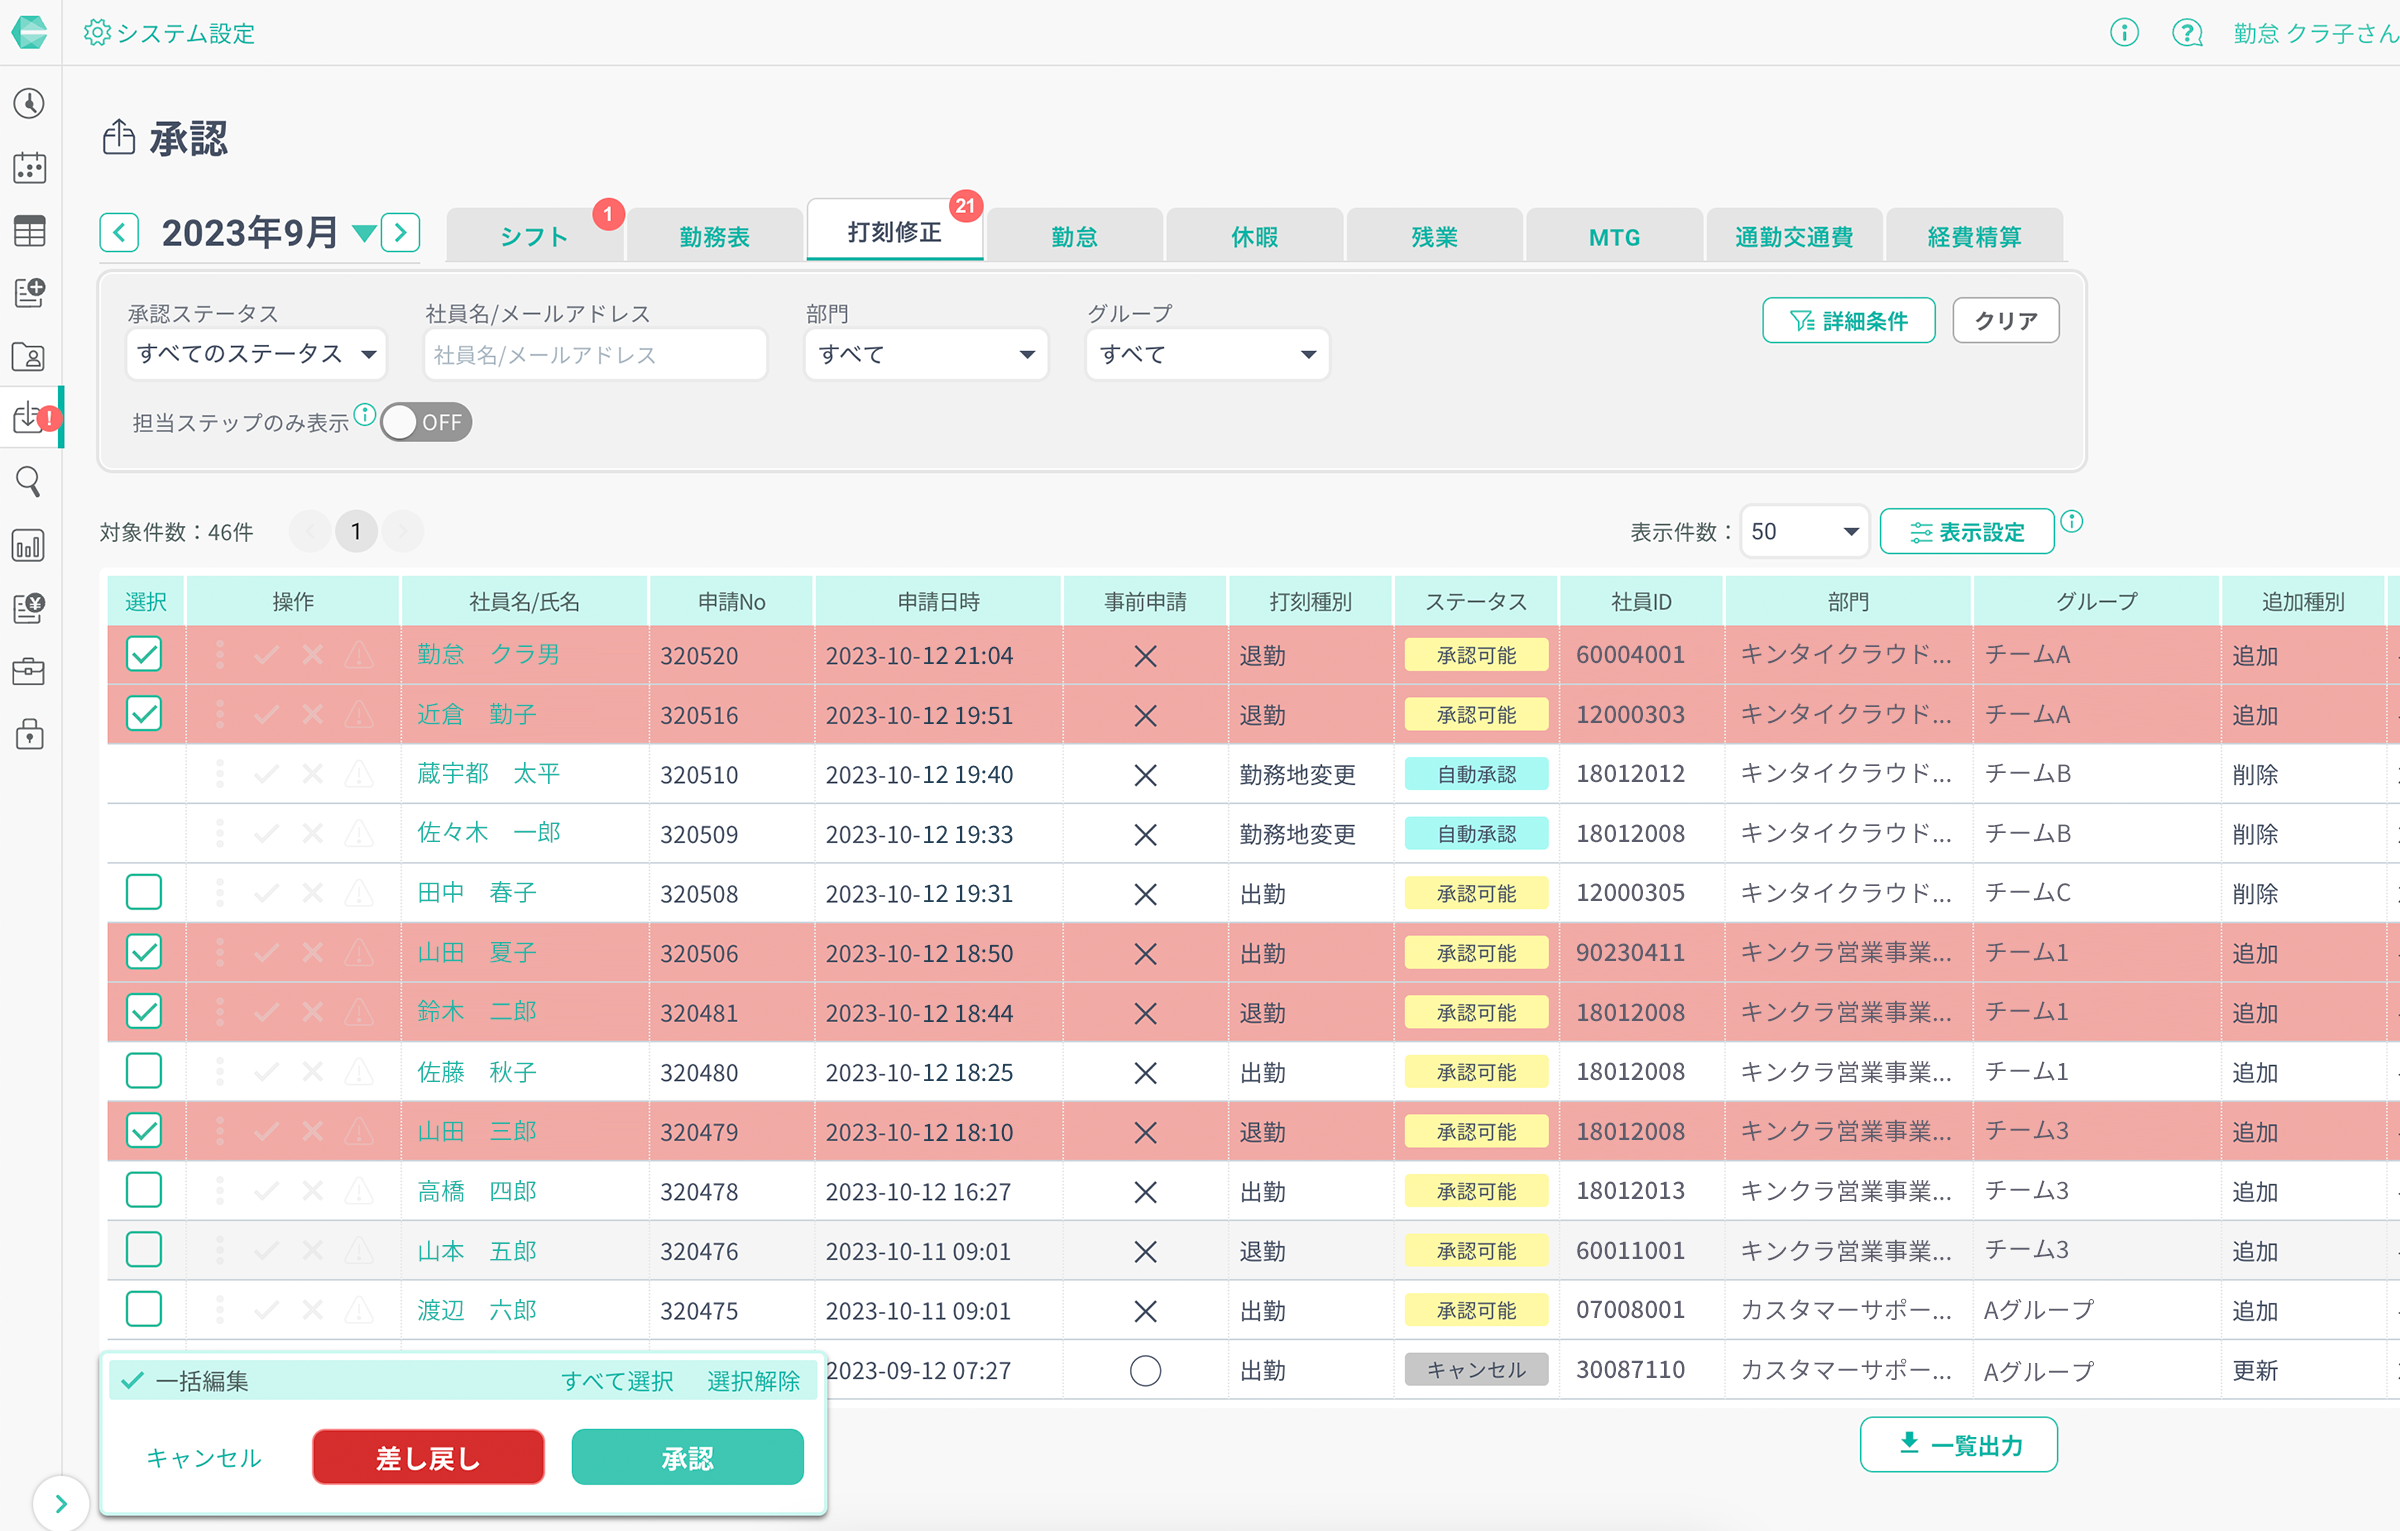Image resolution: width=2400 pixels, height=1531 pixels.
Task: Open システム設定 link at top
Action: (170, 33)
